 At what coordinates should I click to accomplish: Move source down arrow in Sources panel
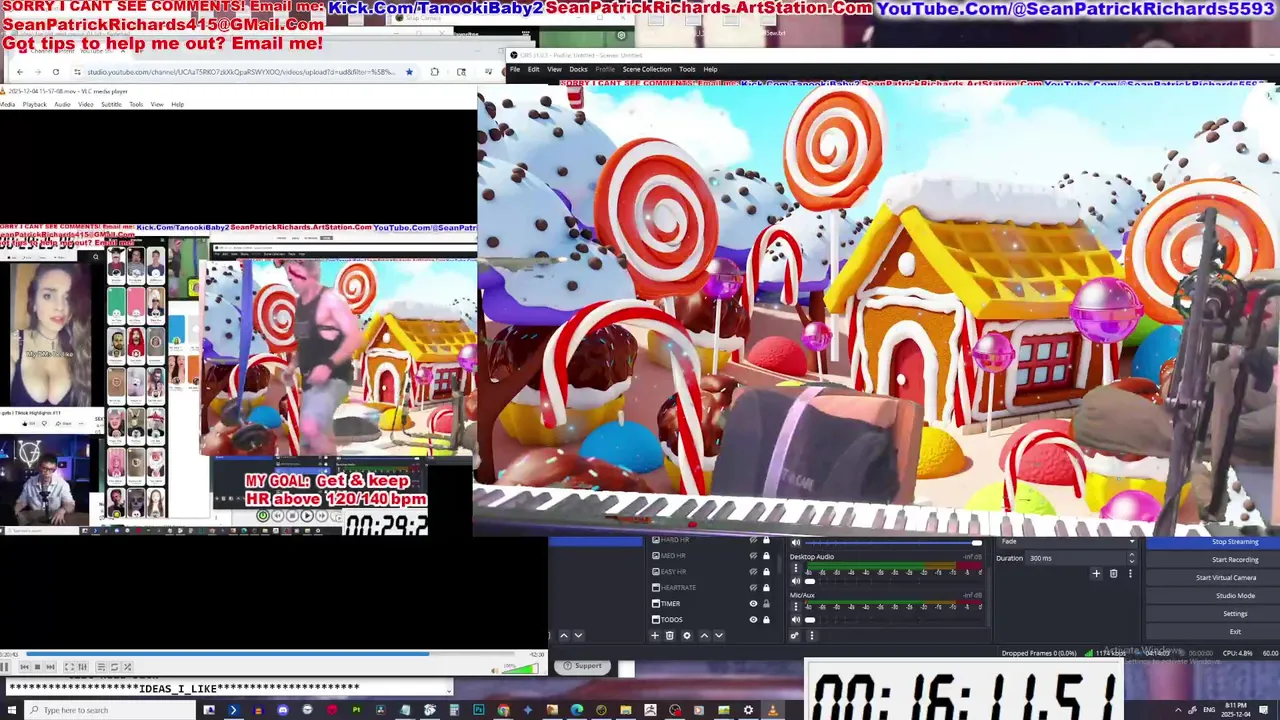[x=718, y=636]
